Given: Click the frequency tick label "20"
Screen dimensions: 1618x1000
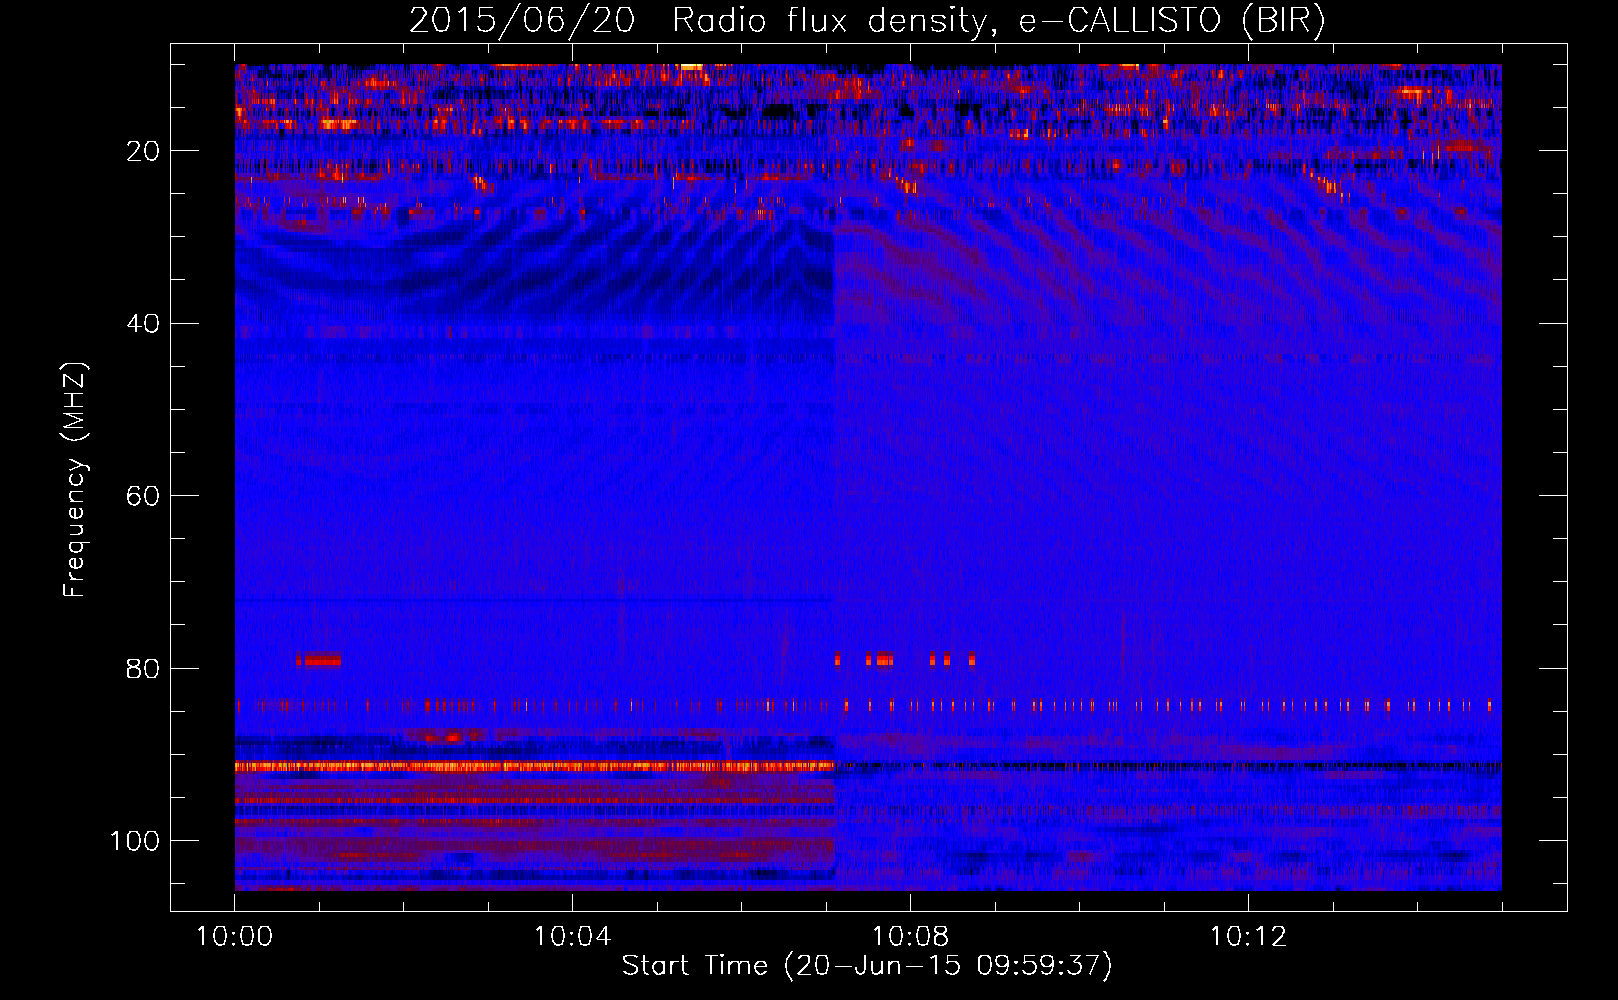Looking at the screenshot, I should 144,151.
